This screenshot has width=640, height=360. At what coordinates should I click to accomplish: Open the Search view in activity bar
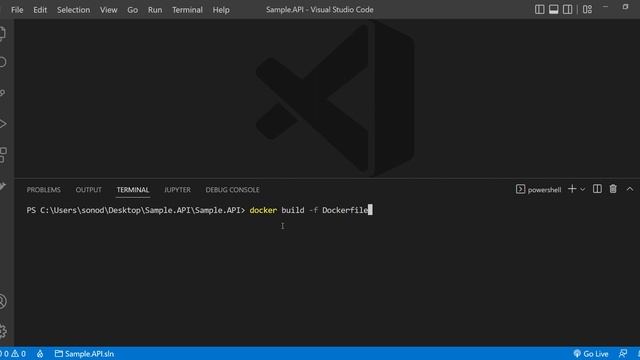[3, 62]
